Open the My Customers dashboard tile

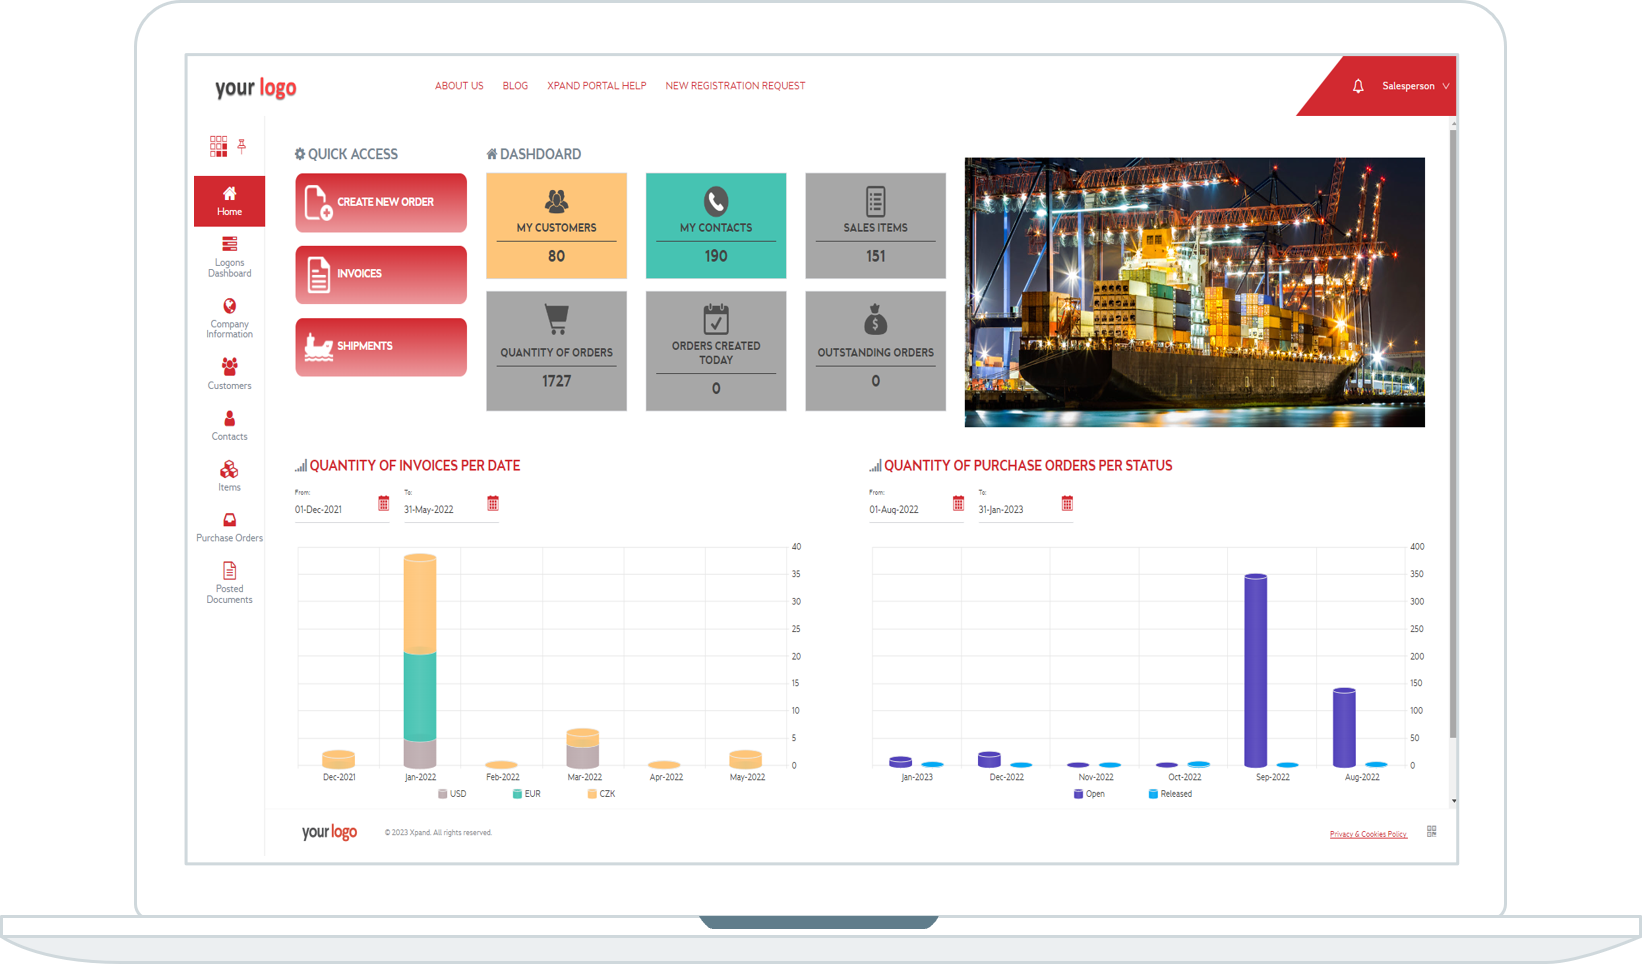click(556, 226)
